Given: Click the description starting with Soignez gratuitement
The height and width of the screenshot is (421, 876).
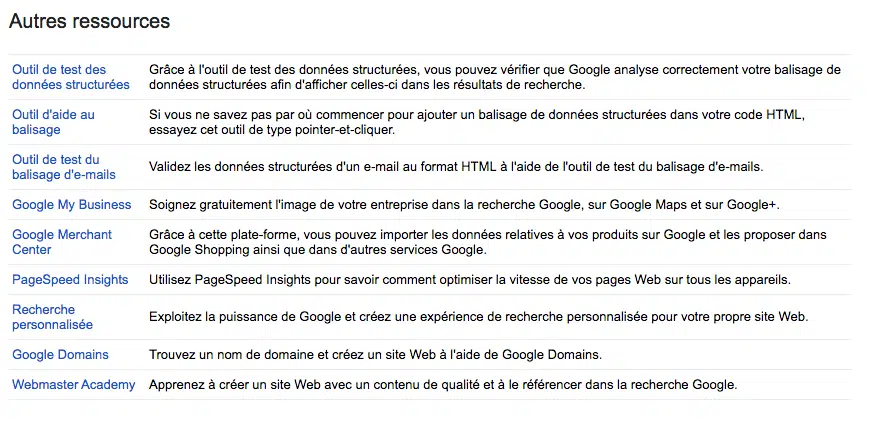Looking at the screenshot, I should coord(463,204).
